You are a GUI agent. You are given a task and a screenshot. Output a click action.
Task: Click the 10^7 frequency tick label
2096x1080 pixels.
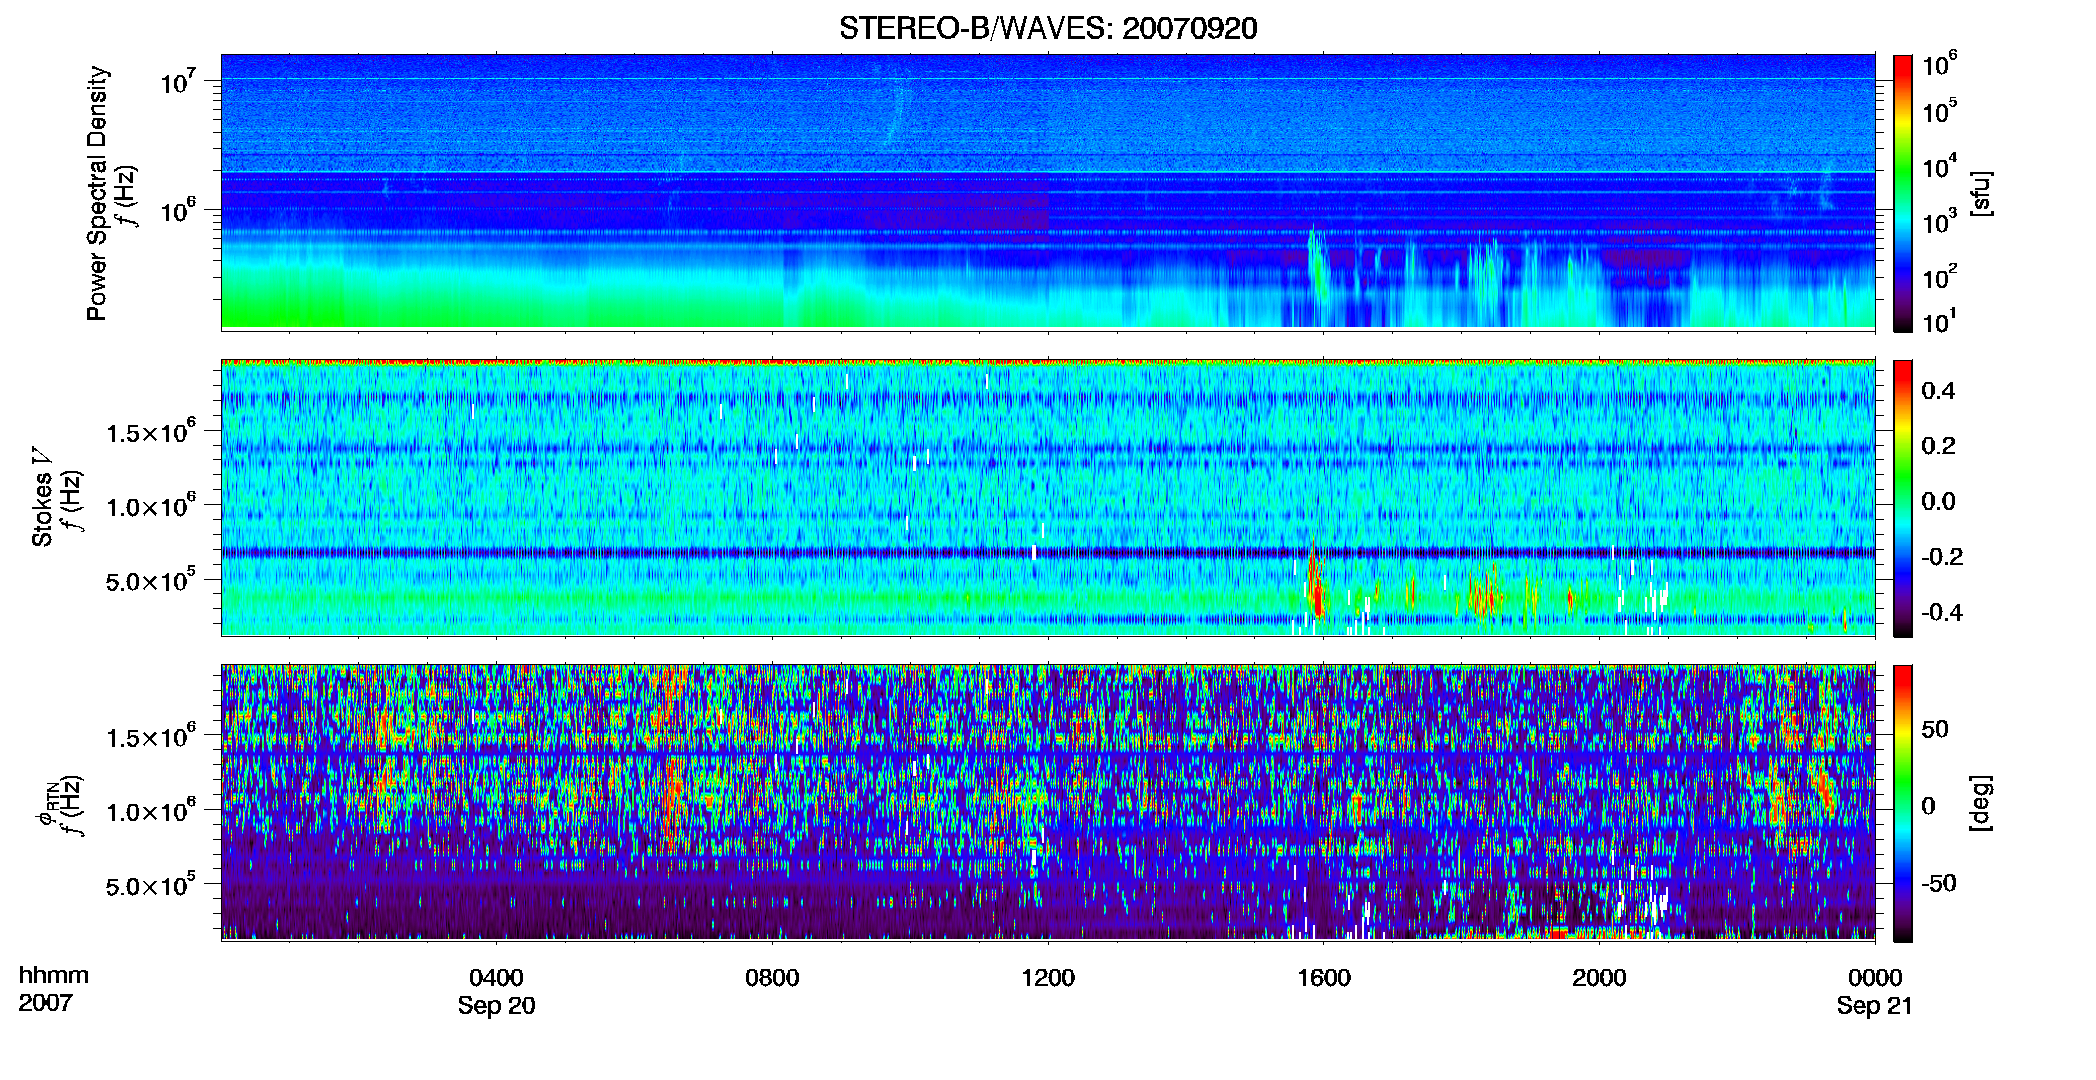tap(178, 80)
